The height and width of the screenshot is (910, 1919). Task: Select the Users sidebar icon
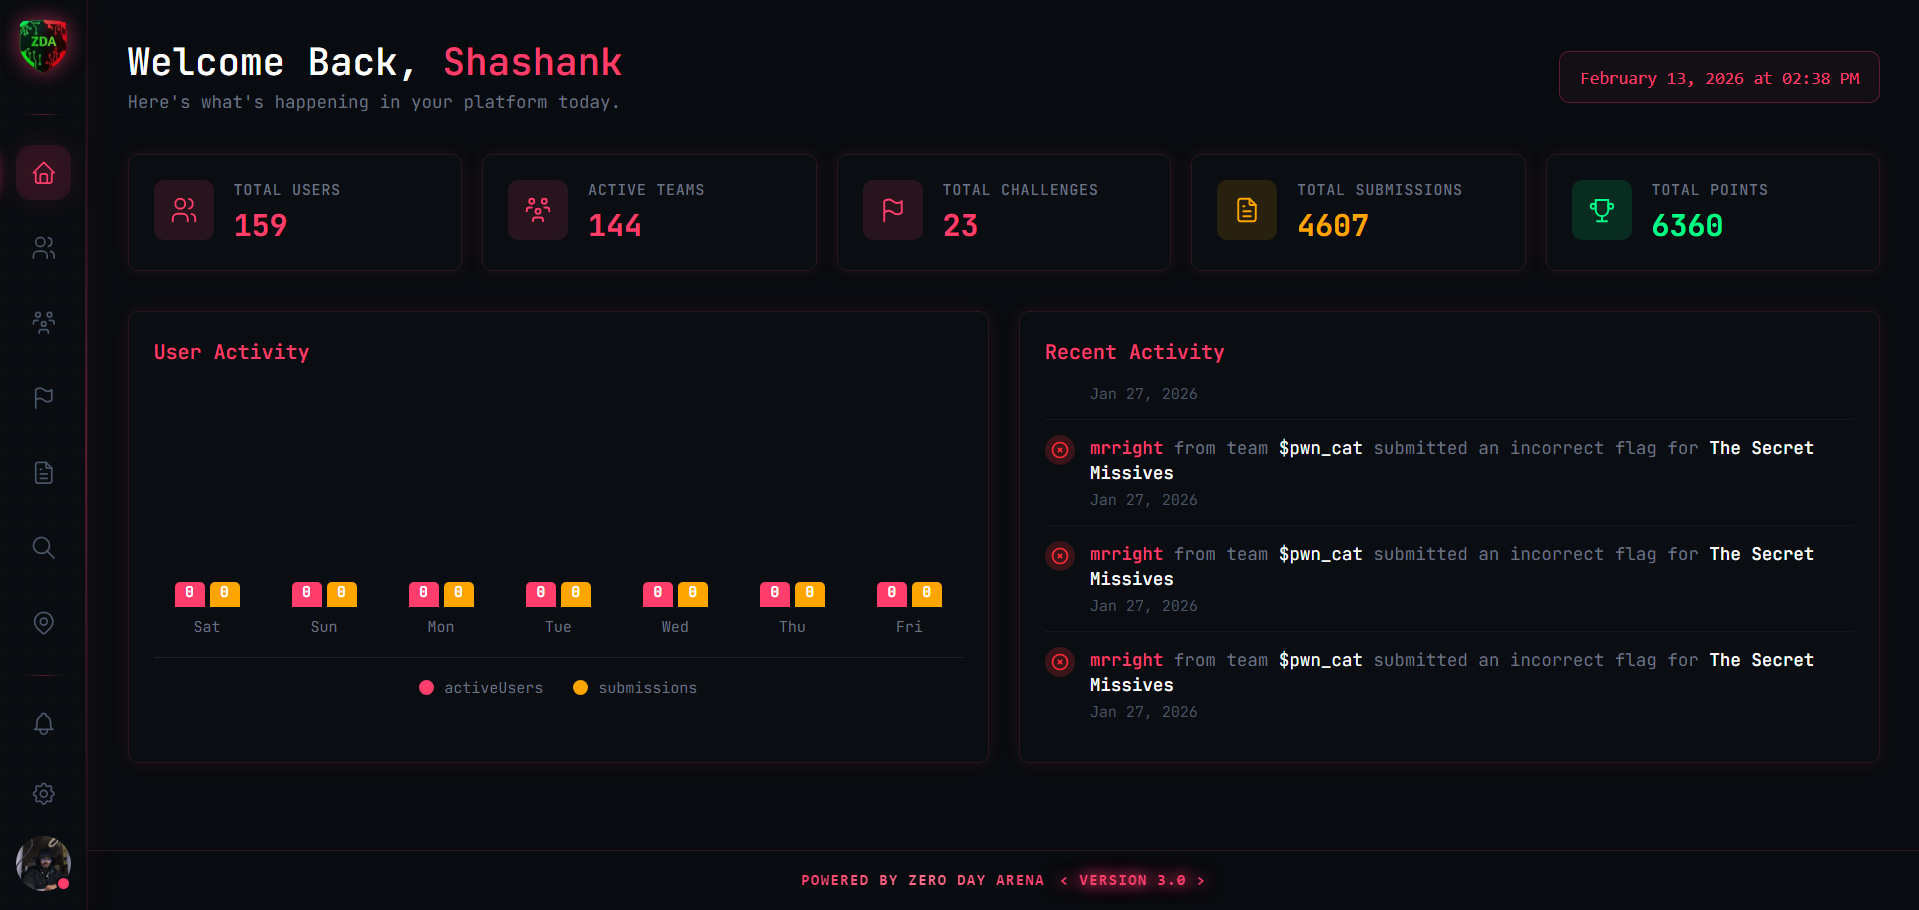point(43,248)
